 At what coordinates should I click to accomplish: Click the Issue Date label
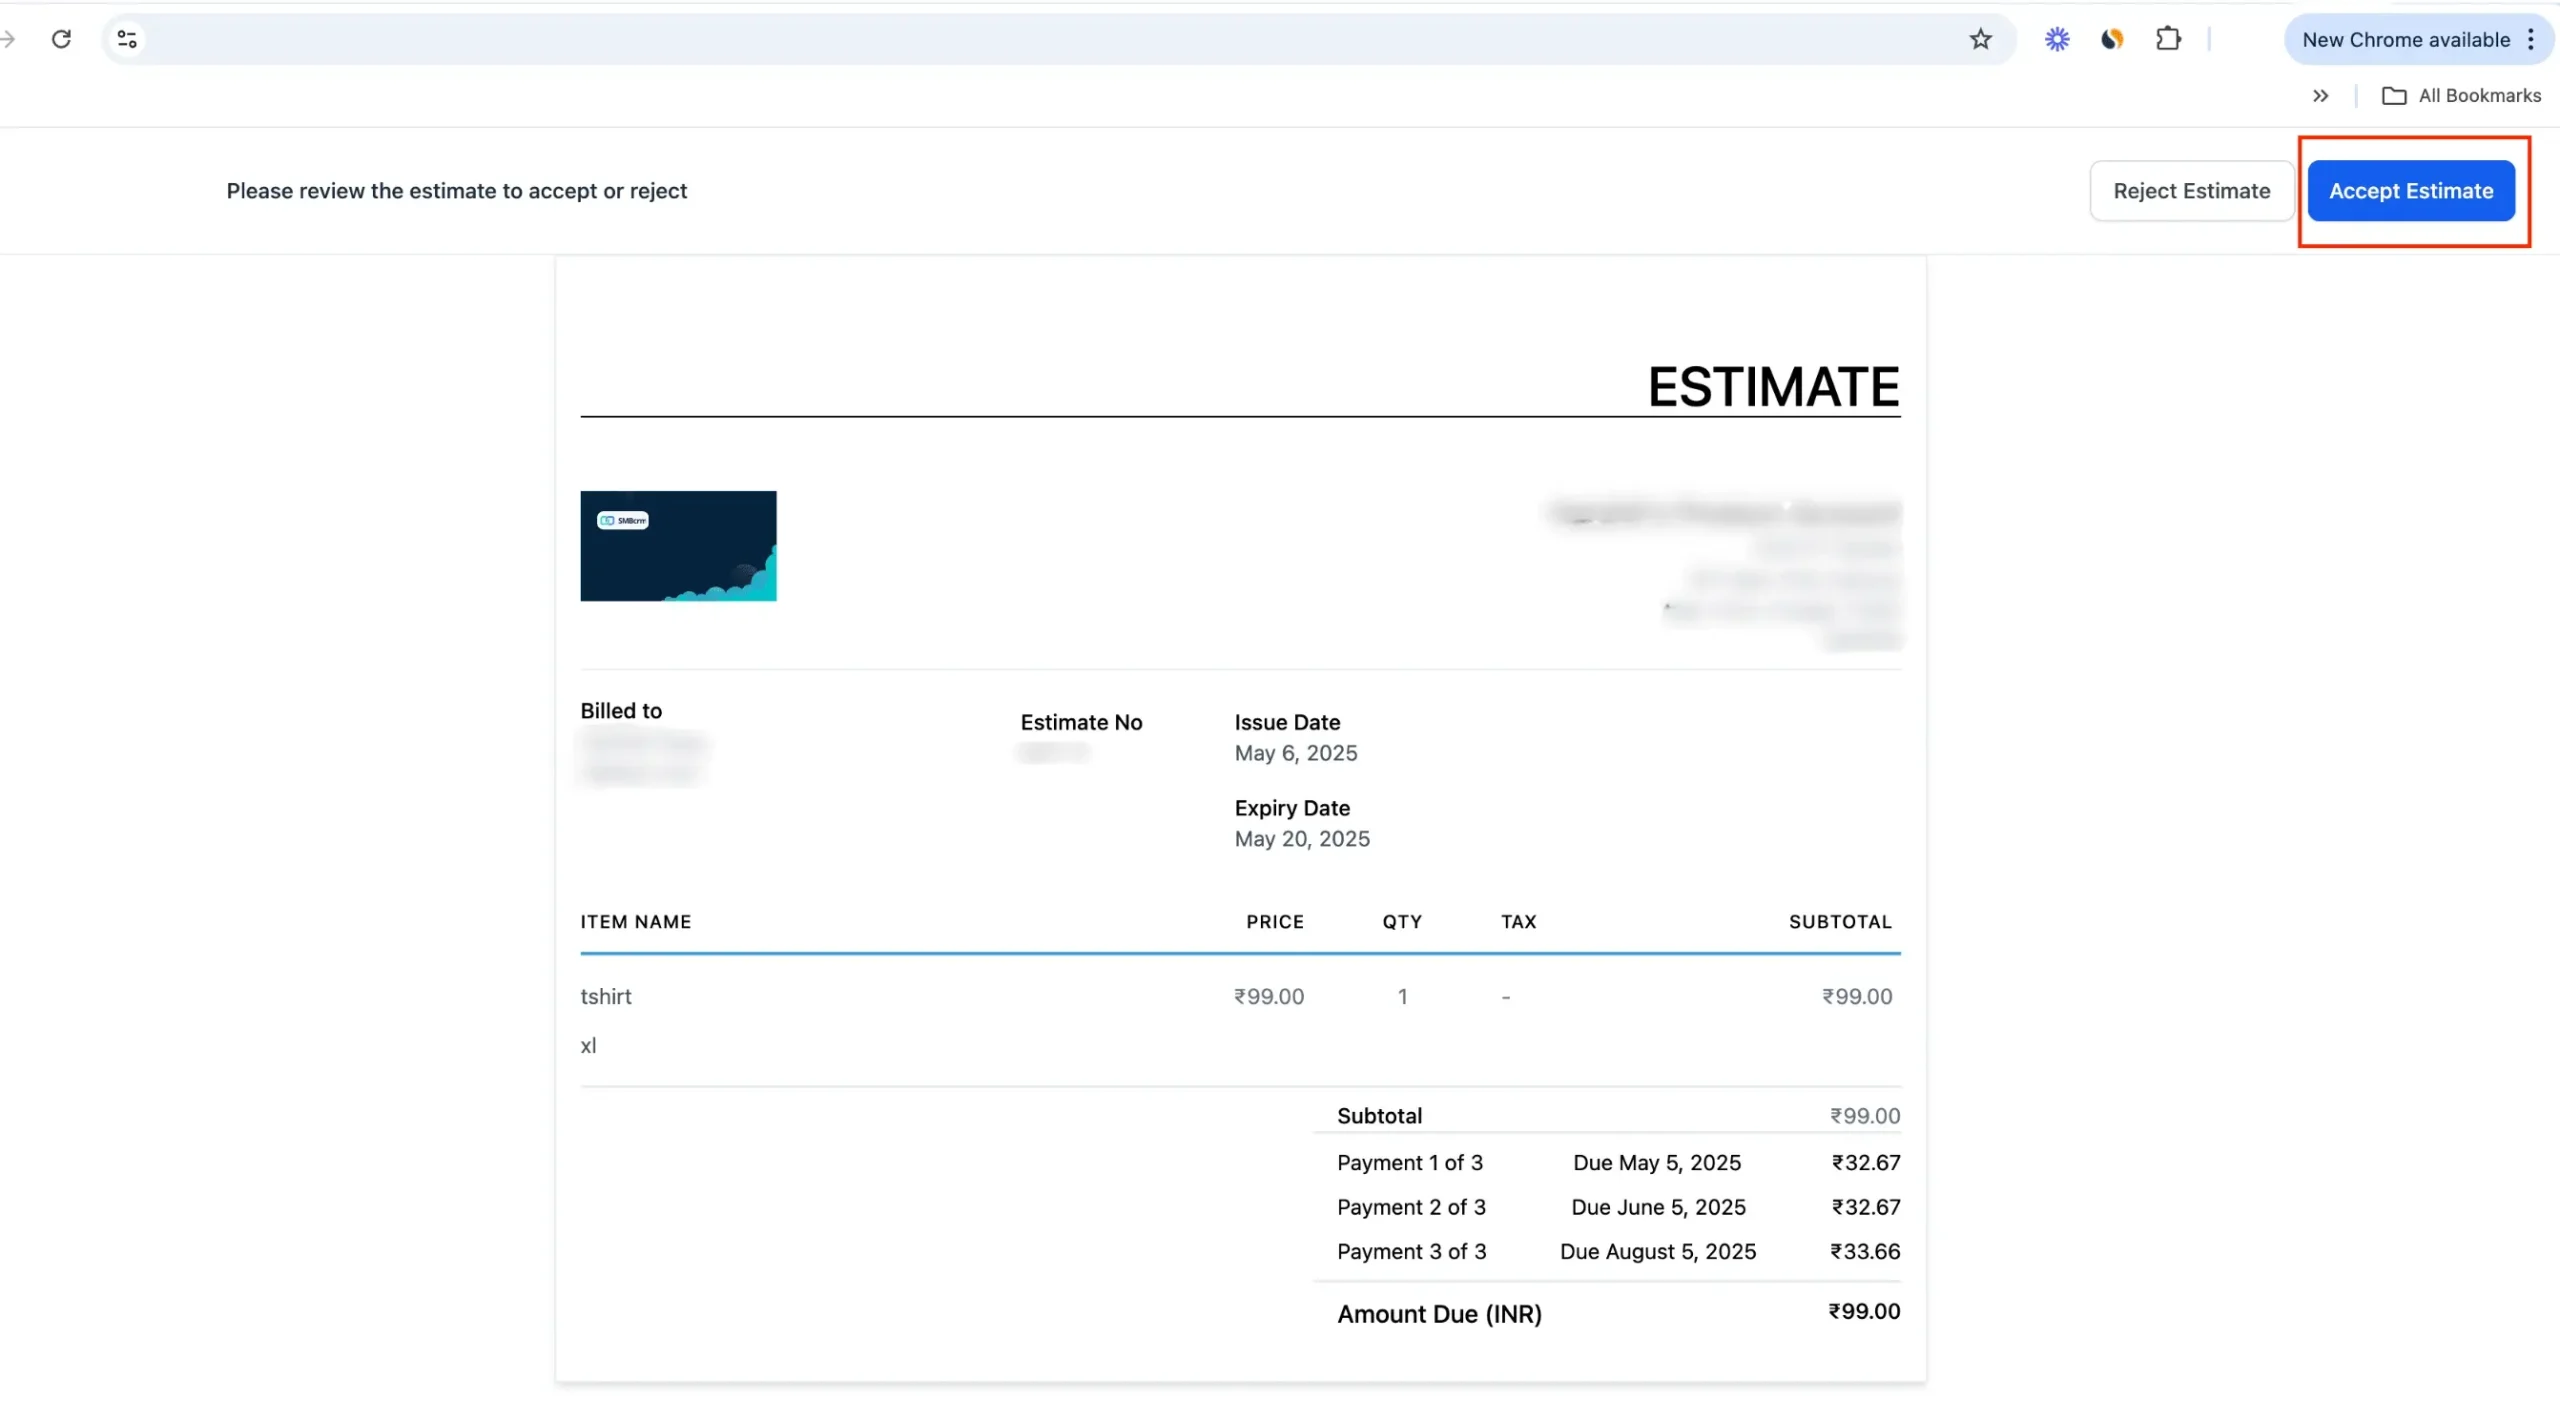click(1287, 722)
